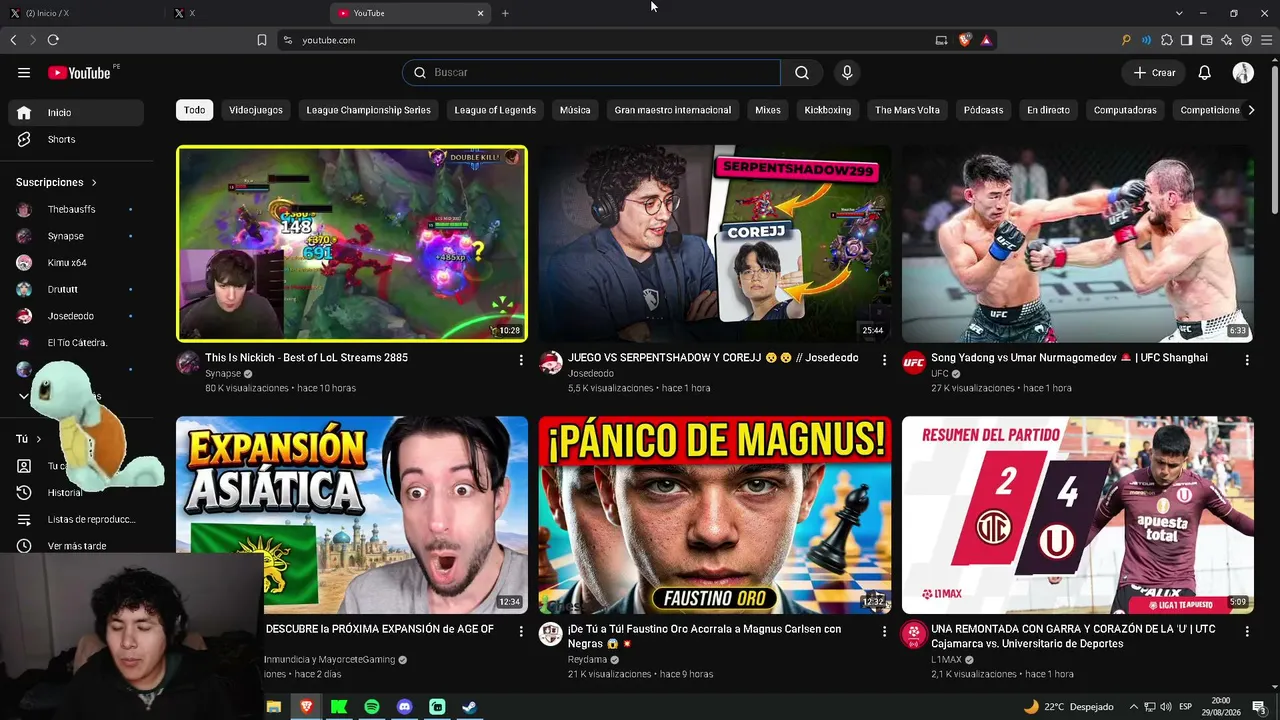
Task: Open the Brave Wallet icon
Action: tap(1206, 40)
